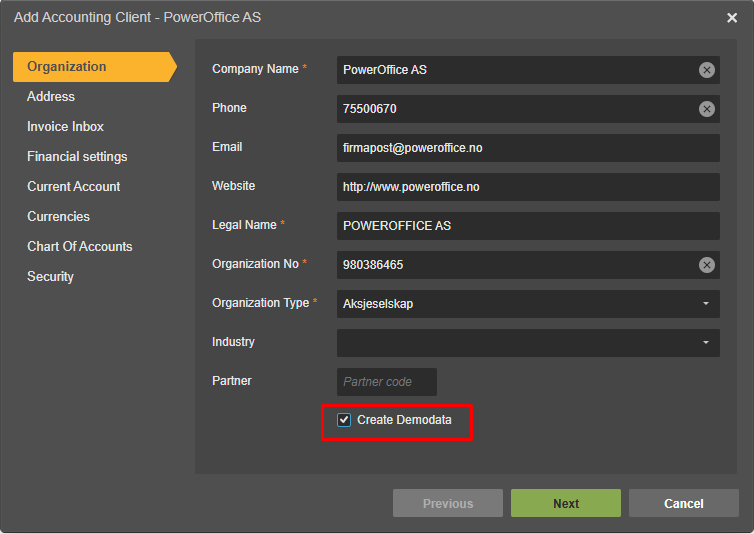Clear the Organization No field with its X icon
This screenshot has height=534, width=754.
click(x=707, y=265)
